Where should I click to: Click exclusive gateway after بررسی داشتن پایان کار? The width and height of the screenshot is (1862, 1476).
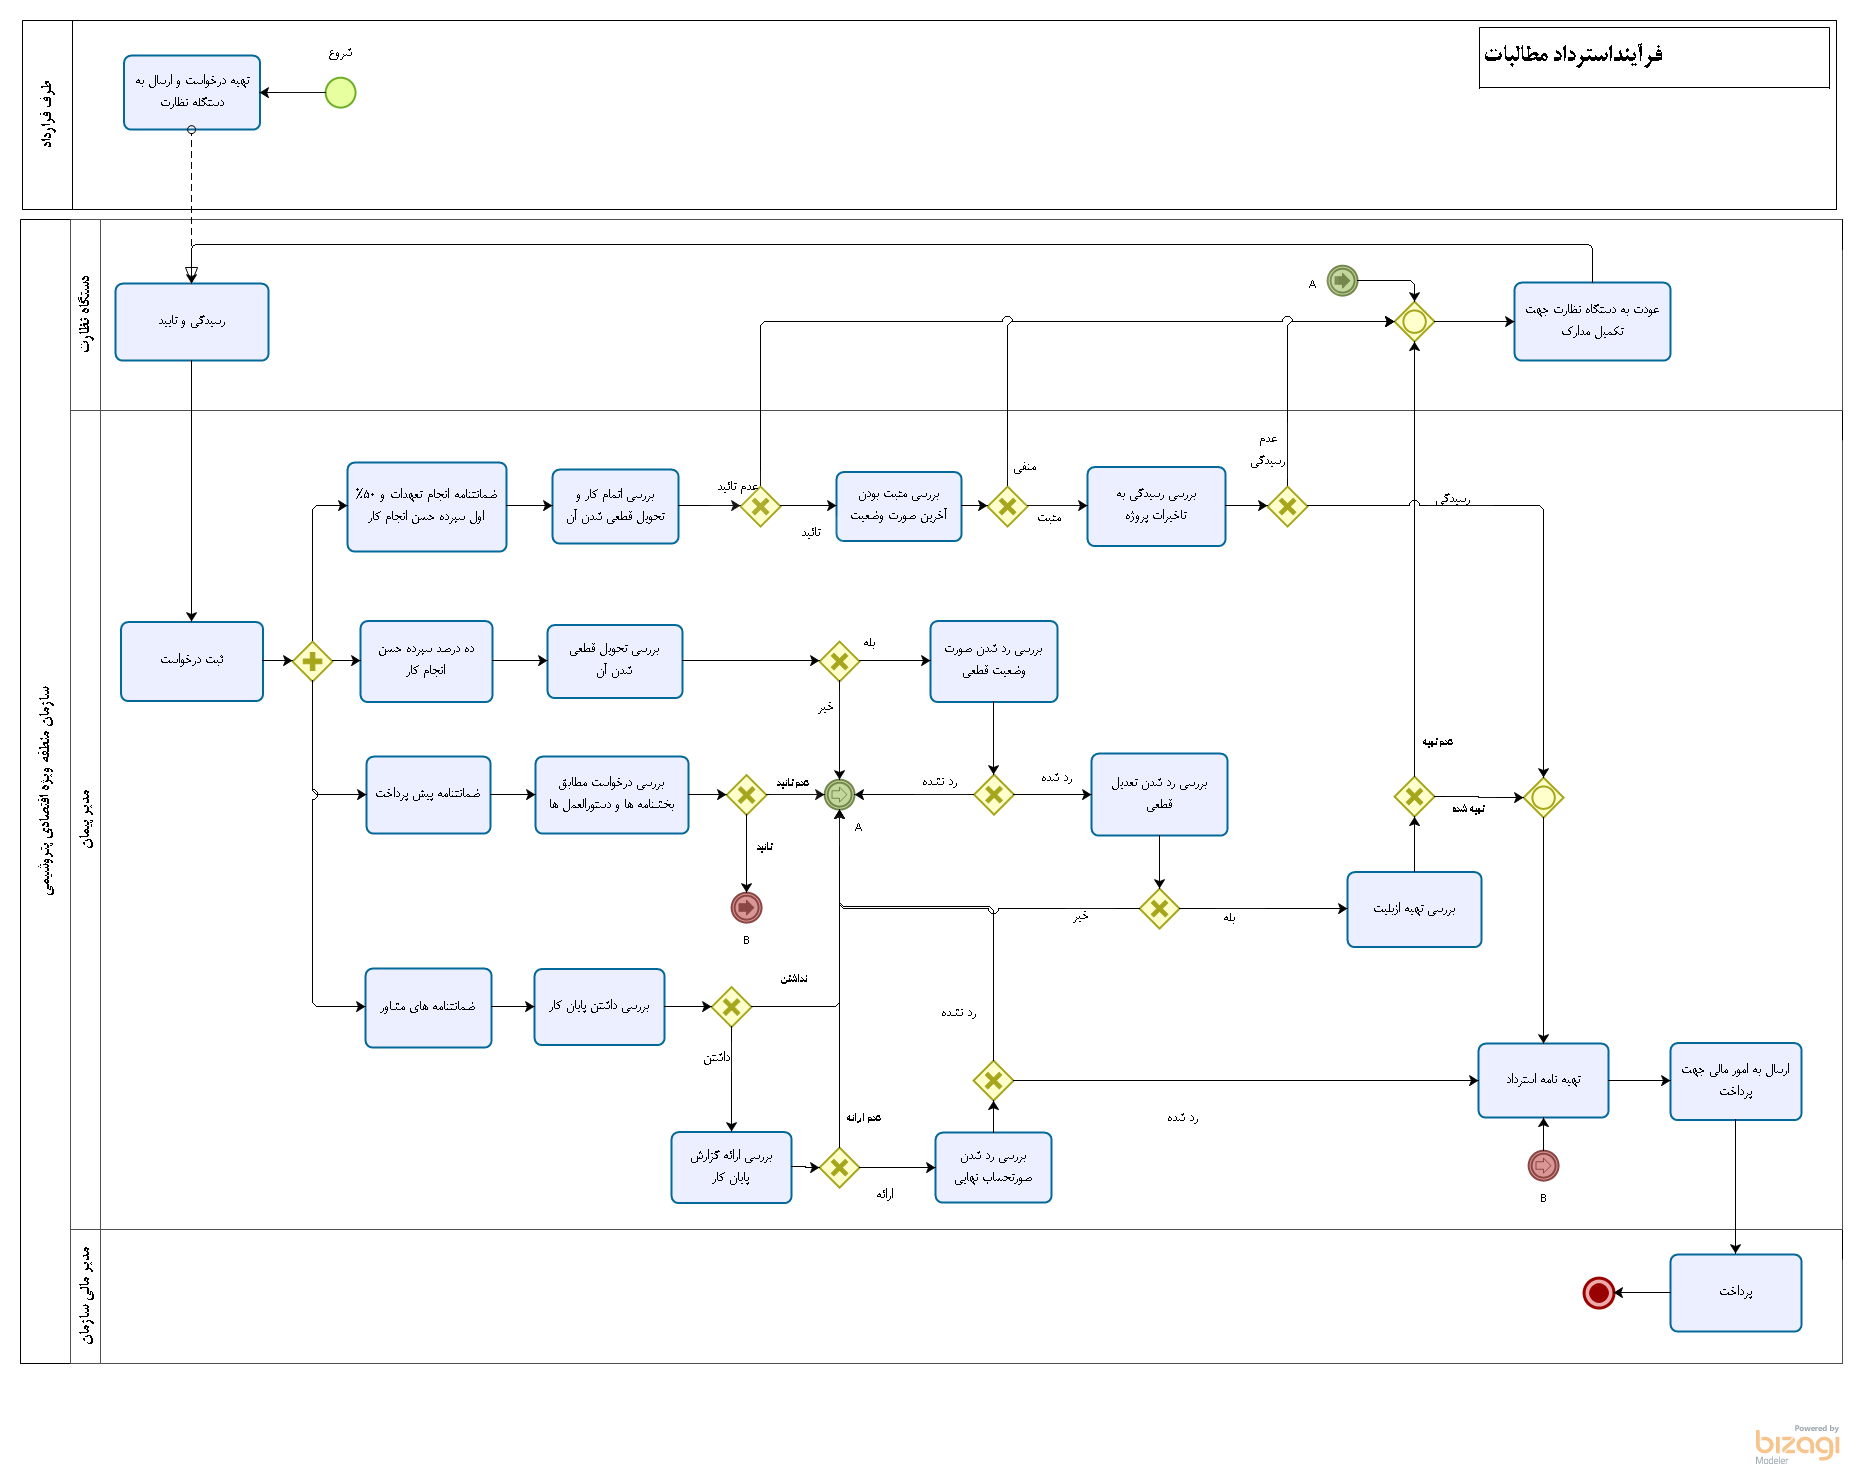point(731,1007)
